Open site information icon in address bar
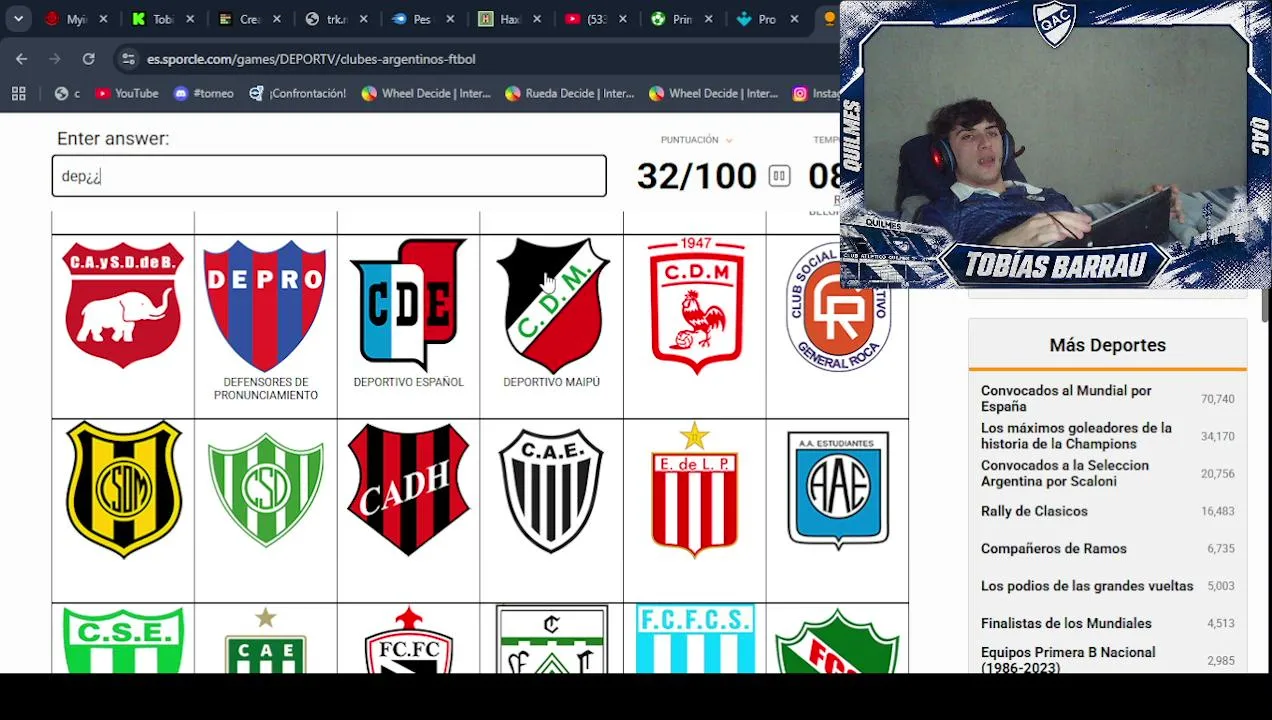The image size is (1272, 720). [128, 59]
